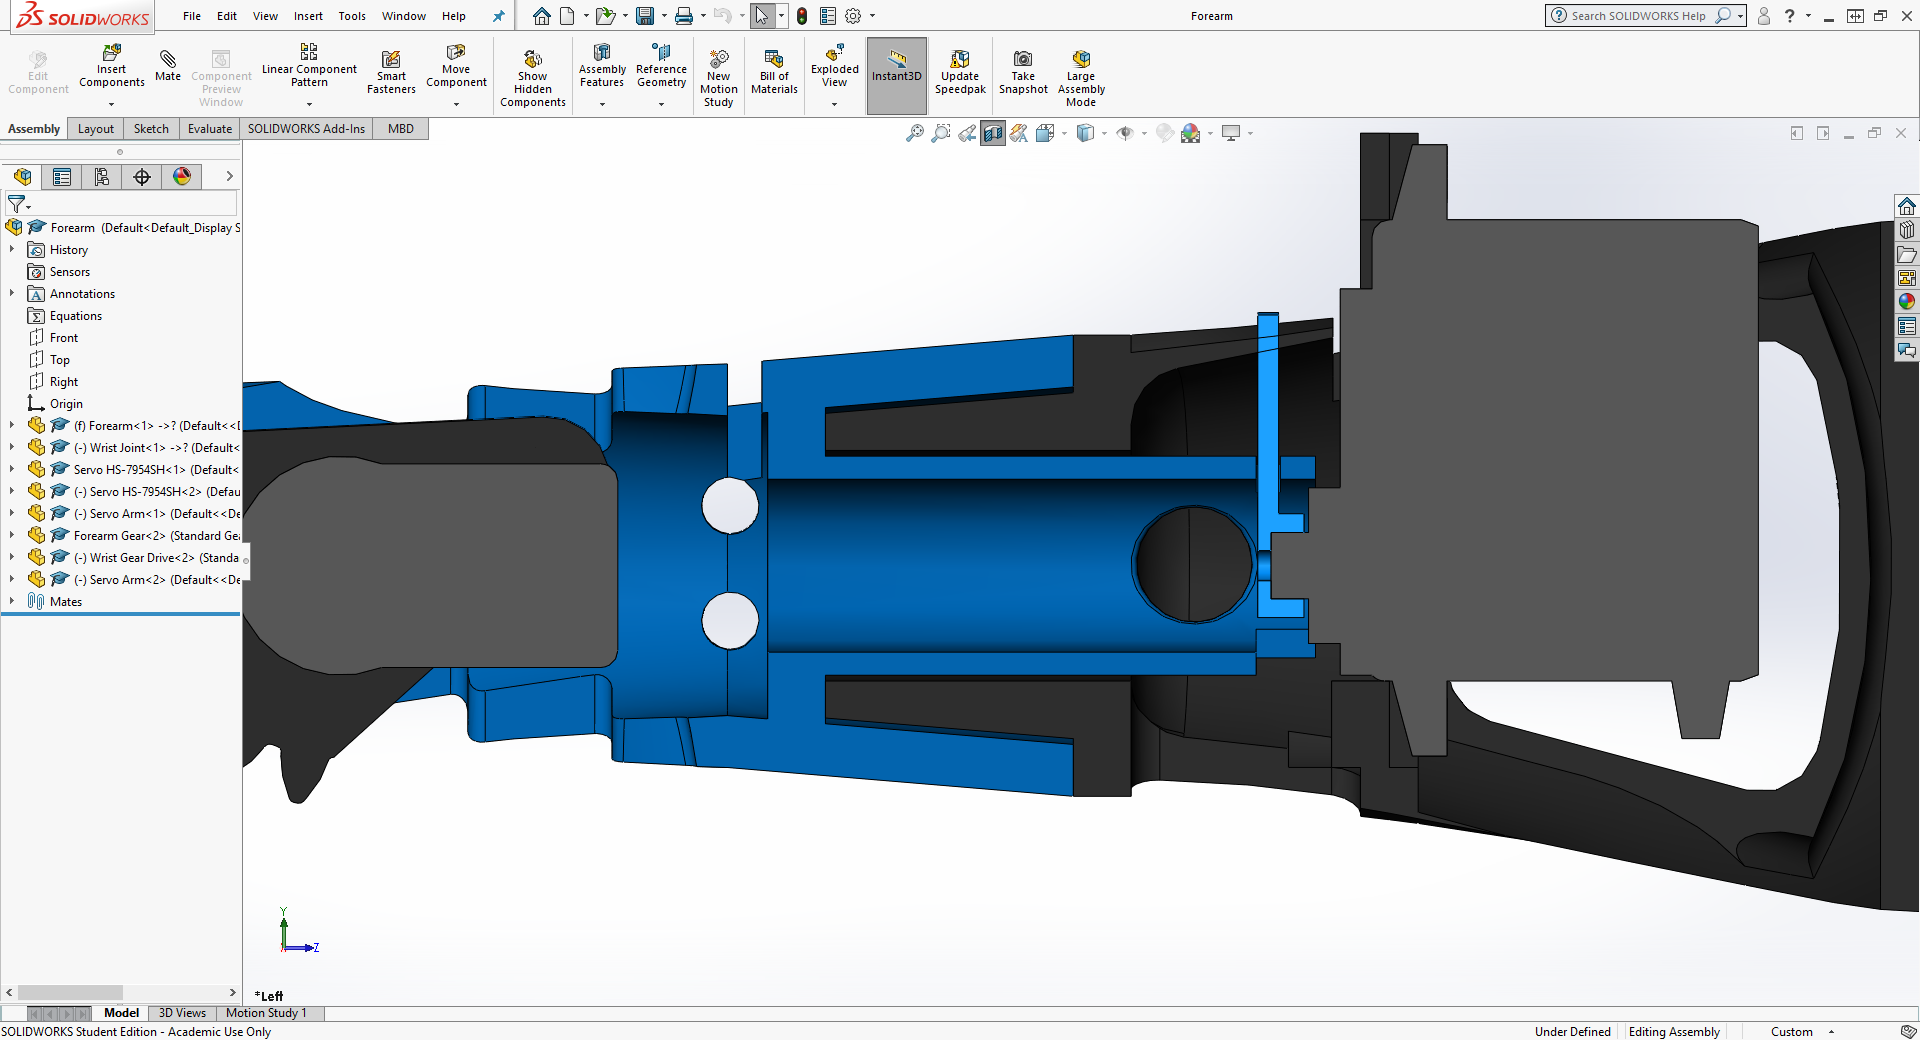Open the Equations folder
The width and height of the screenshot is (1920, 1040).
pos(75,316)
